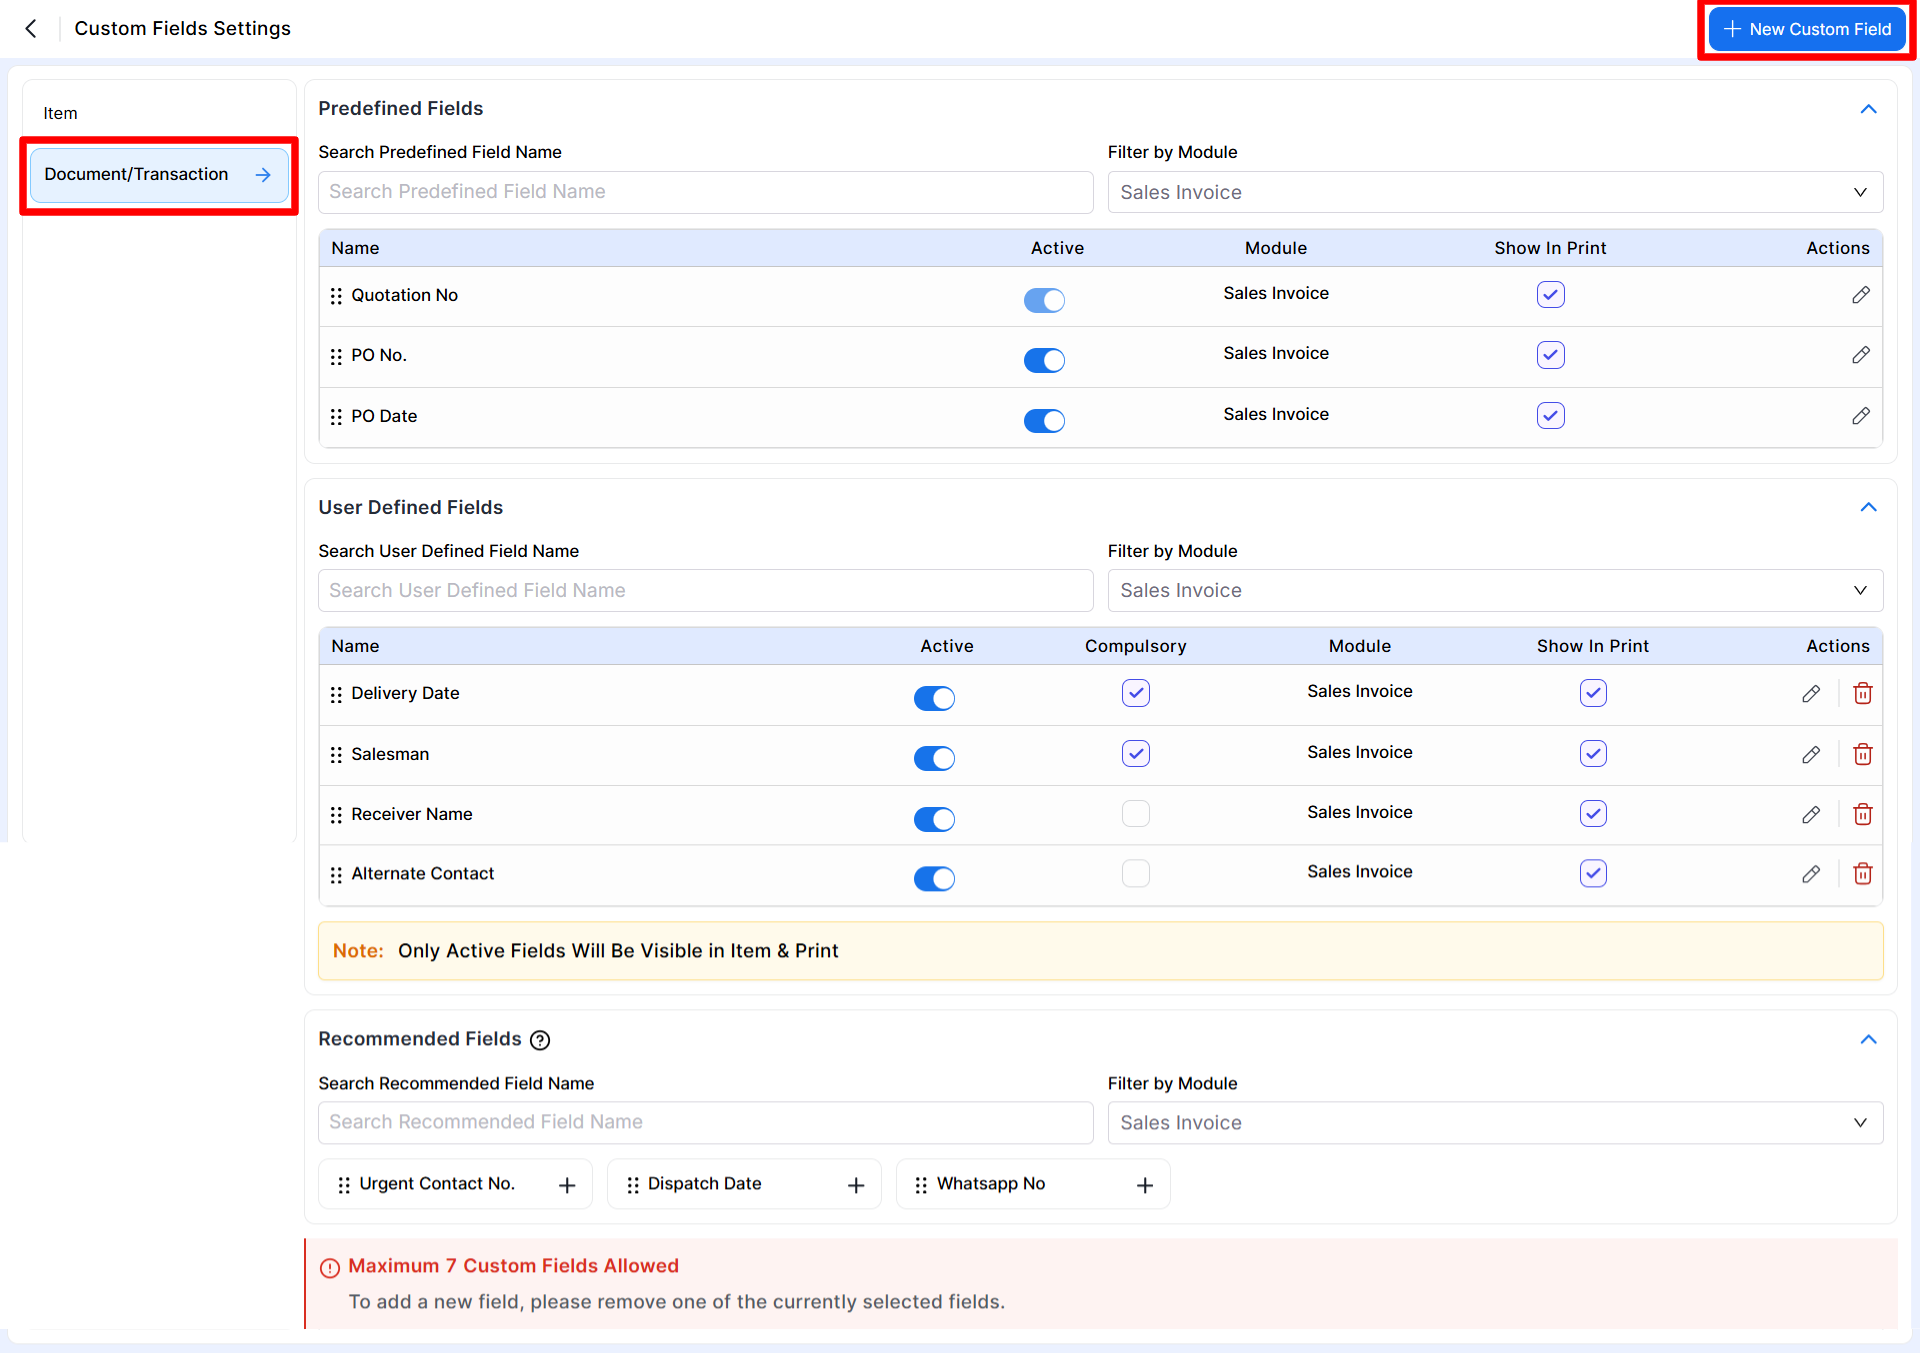The width and height of the screenshot is (1920, 1354).
Task: Delete the Alternate Contact field
Action: tap(1862, 874)
